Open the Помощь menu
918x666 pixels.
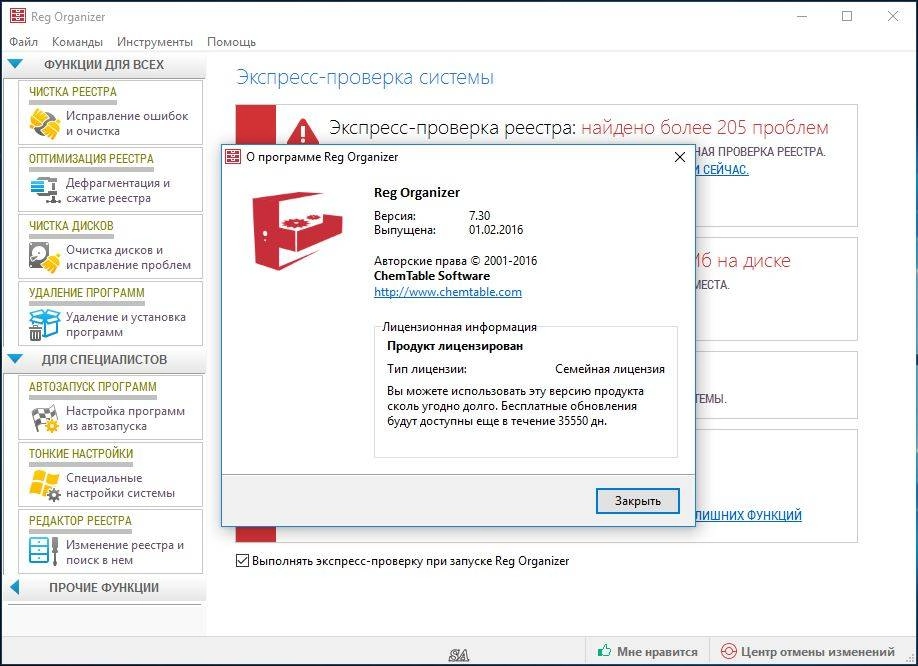[231, 42]
